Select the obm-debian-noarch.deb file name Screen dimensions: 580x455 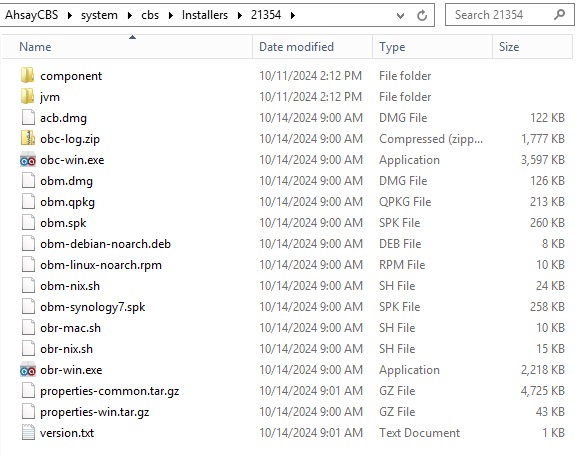(x=105, y=244)
